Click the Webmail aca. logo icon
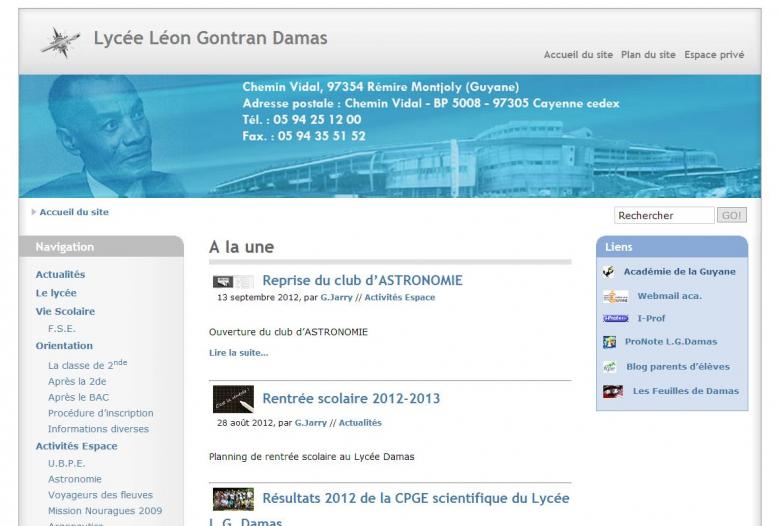Viewport: 778px width, 526px height. 616,296
